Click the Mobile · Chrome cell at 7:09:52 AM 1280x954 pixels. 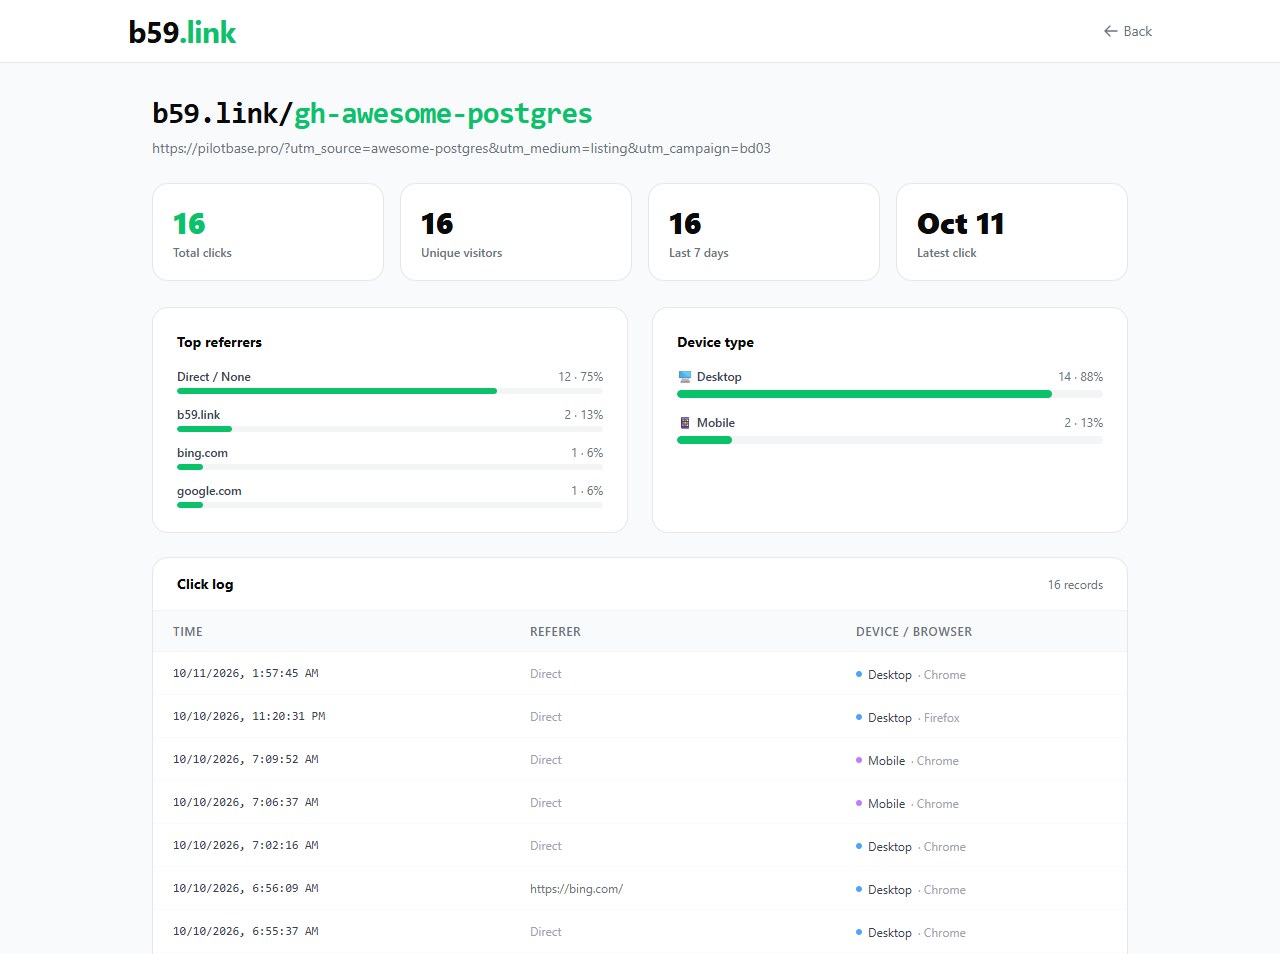tap(907, 761)
